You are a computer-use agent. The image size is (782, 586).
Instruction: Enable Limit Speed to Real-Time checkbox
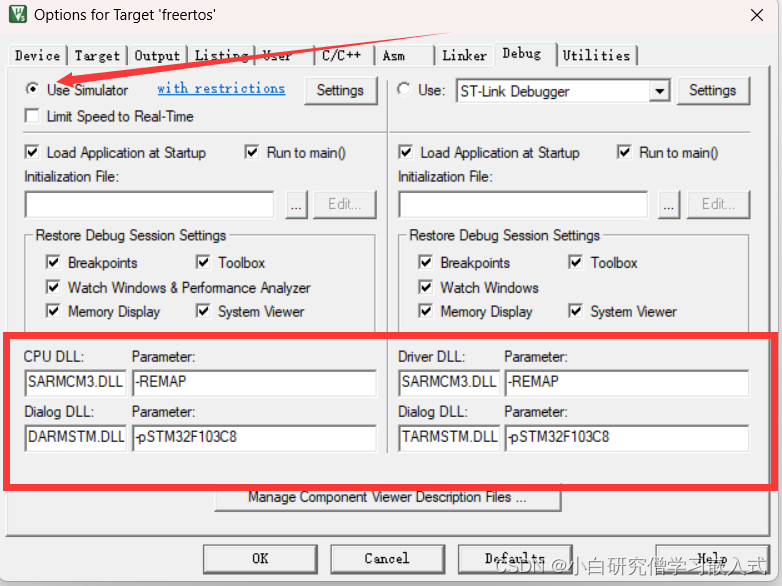click(32, 116)
